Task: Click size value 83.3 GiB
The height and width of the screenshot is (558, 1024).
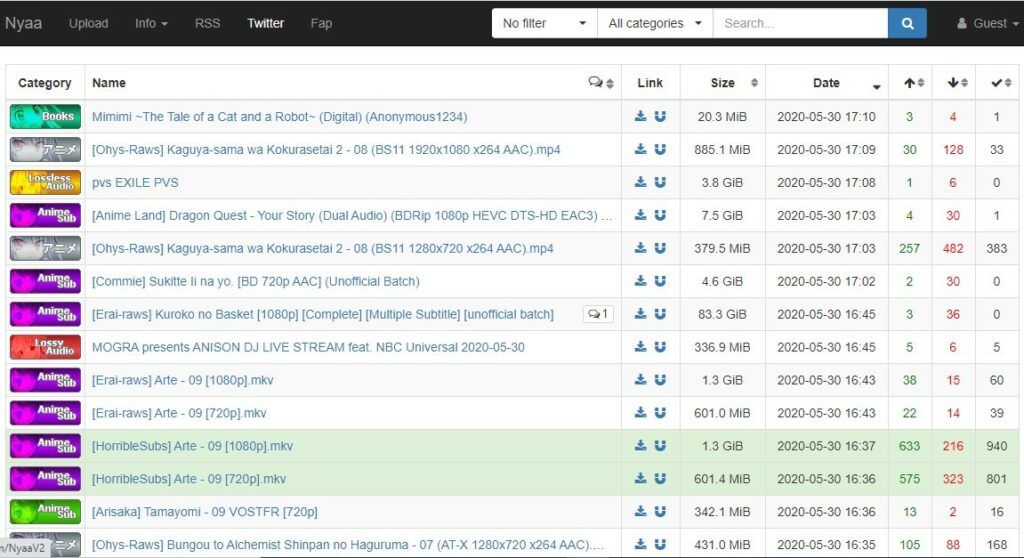Action: tap(722, 314)
